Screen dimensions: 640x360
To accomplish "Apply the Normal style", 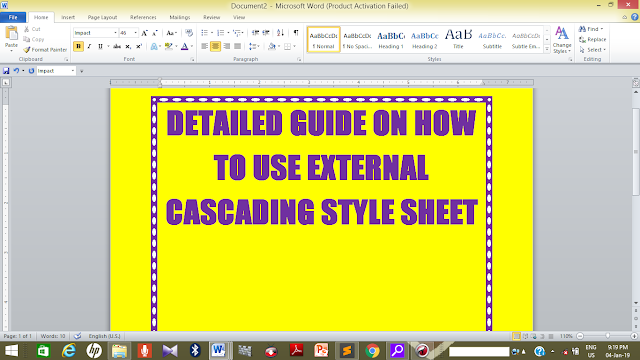I will pos(323,40).
